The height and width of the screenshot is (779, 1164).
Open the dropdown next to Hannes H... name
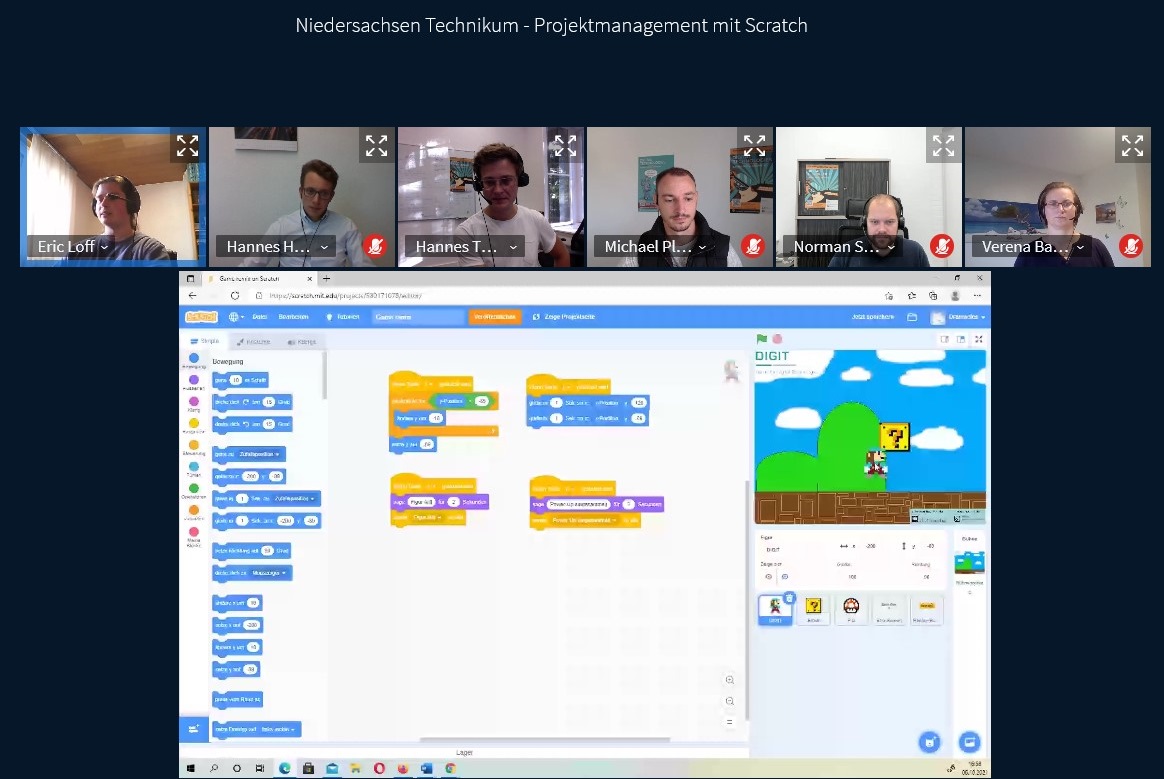[x=324, y=247]
